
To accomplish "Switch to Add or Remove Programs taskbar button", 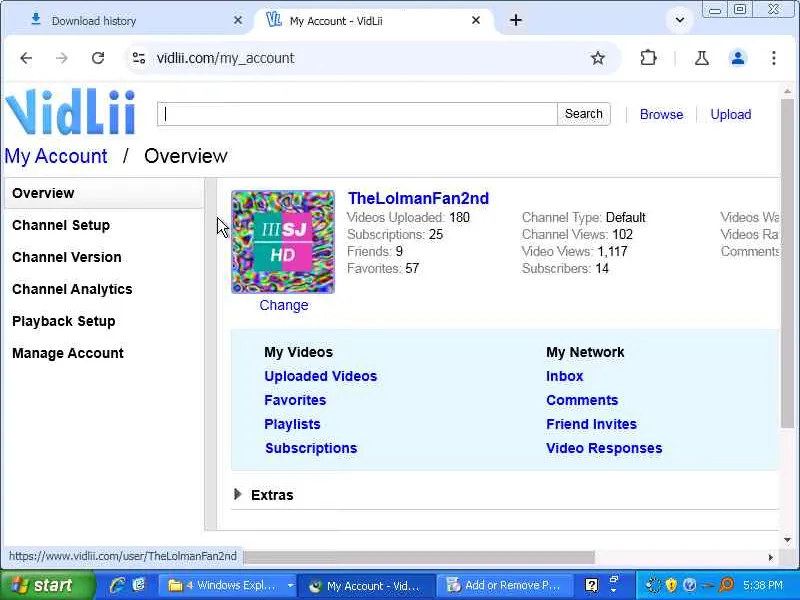I will tap(504, 585).
